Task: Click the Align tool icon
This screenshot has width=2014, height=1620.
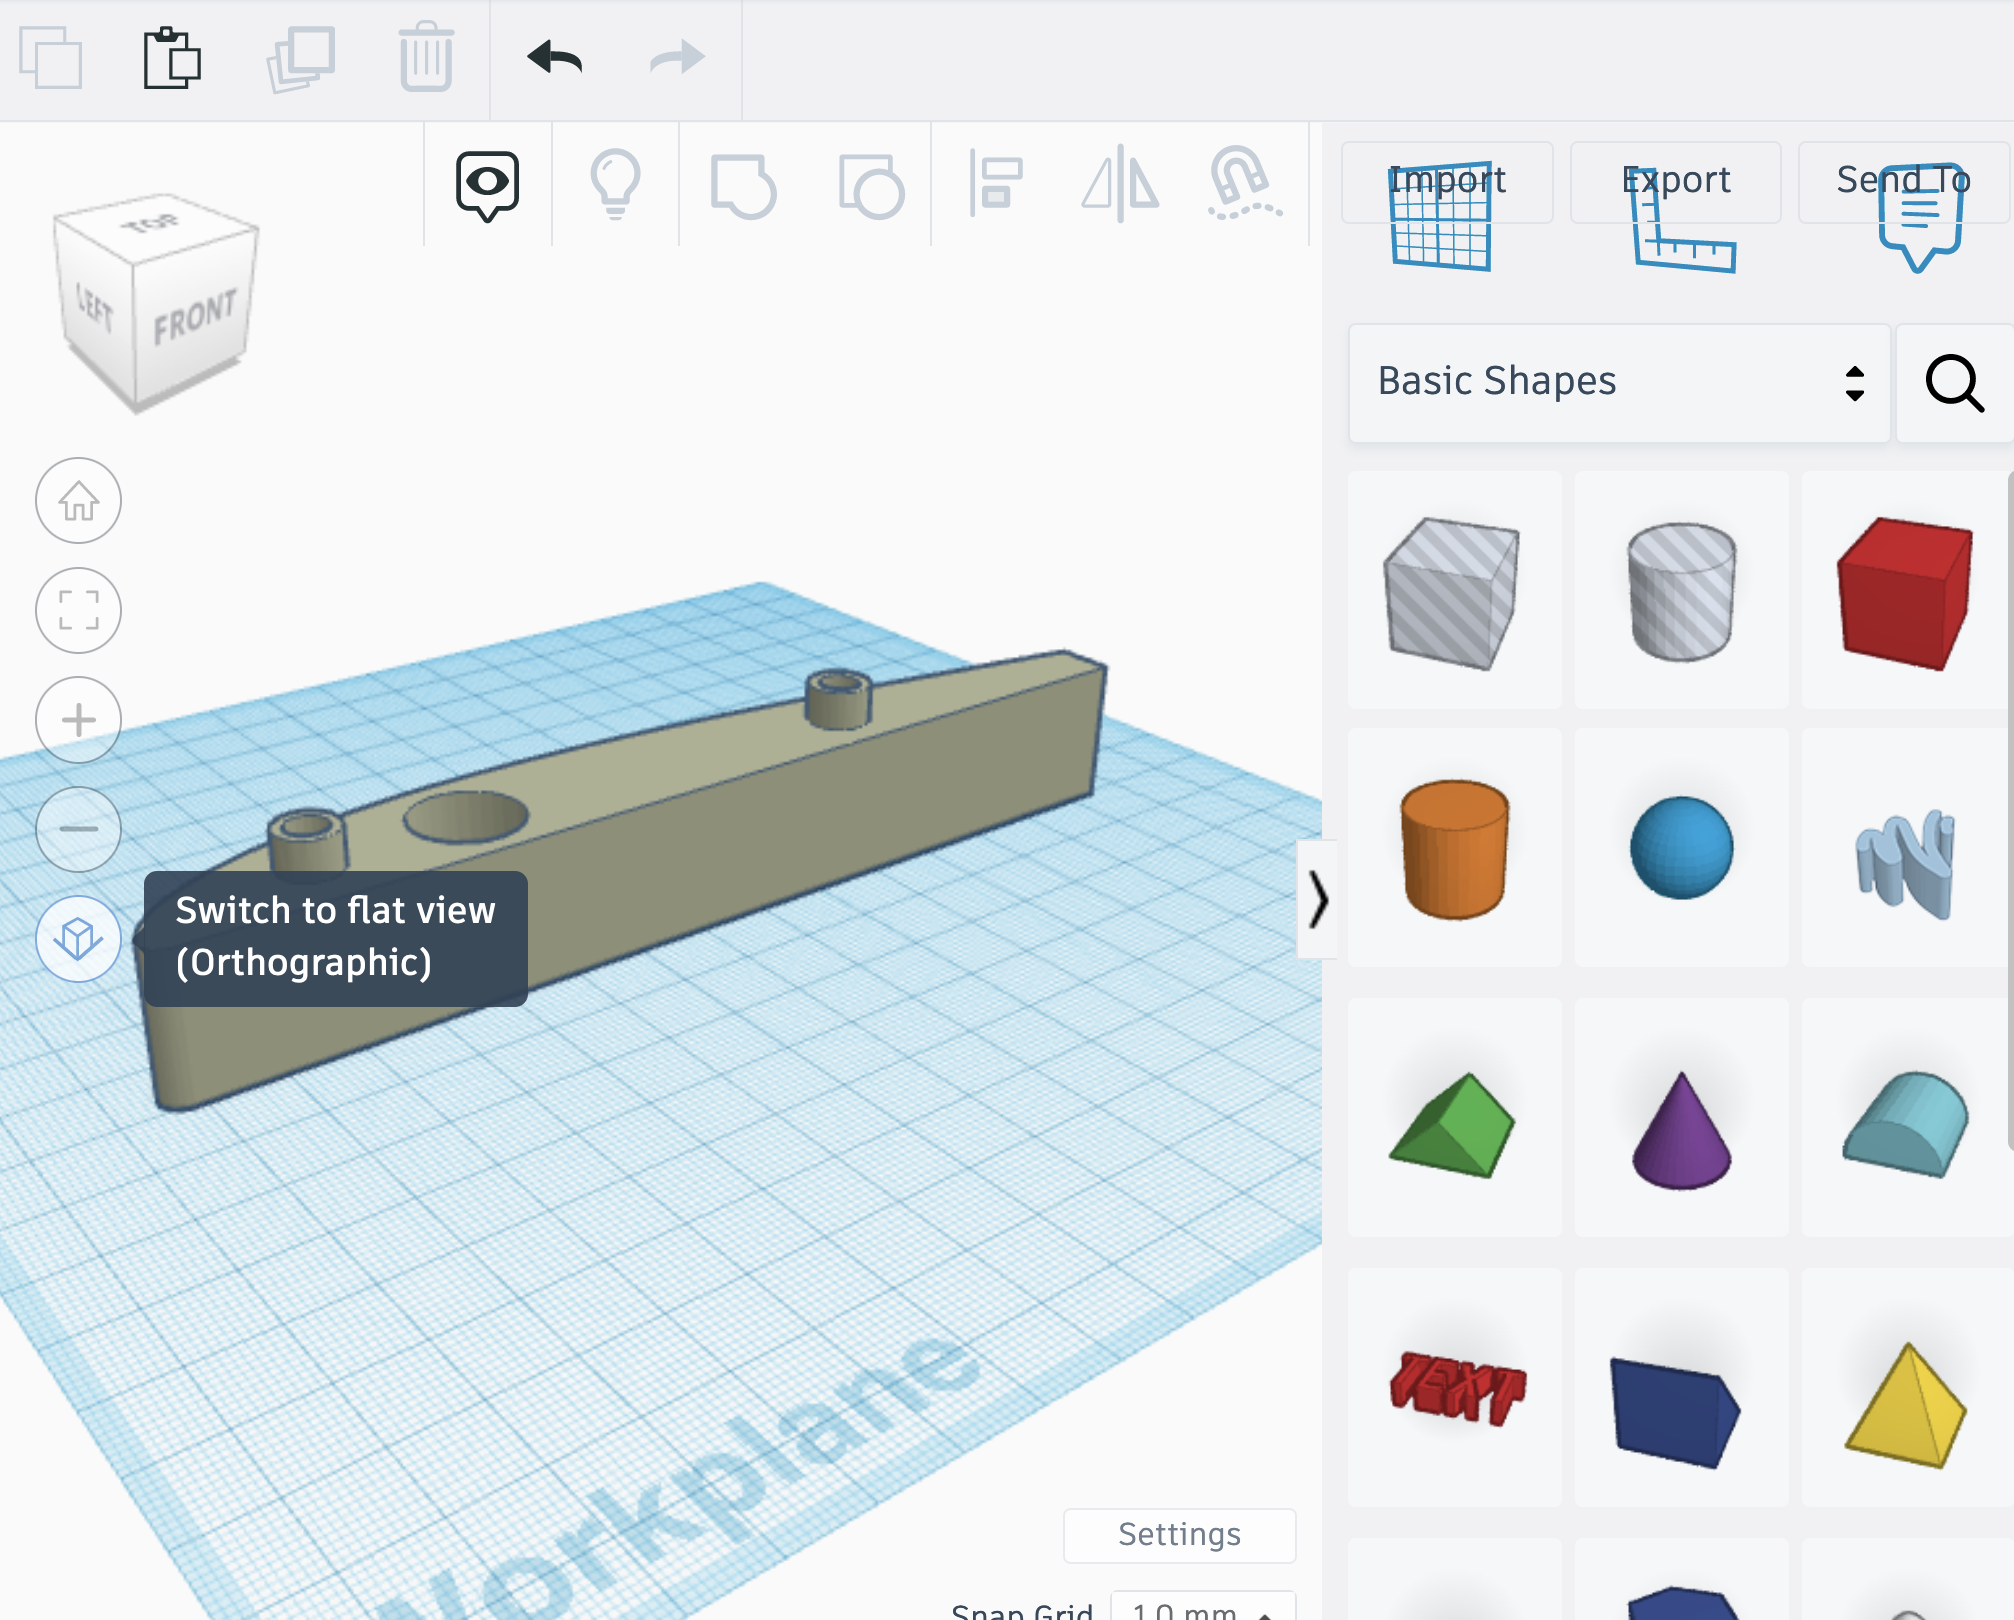Action: [x=996, y=182]
